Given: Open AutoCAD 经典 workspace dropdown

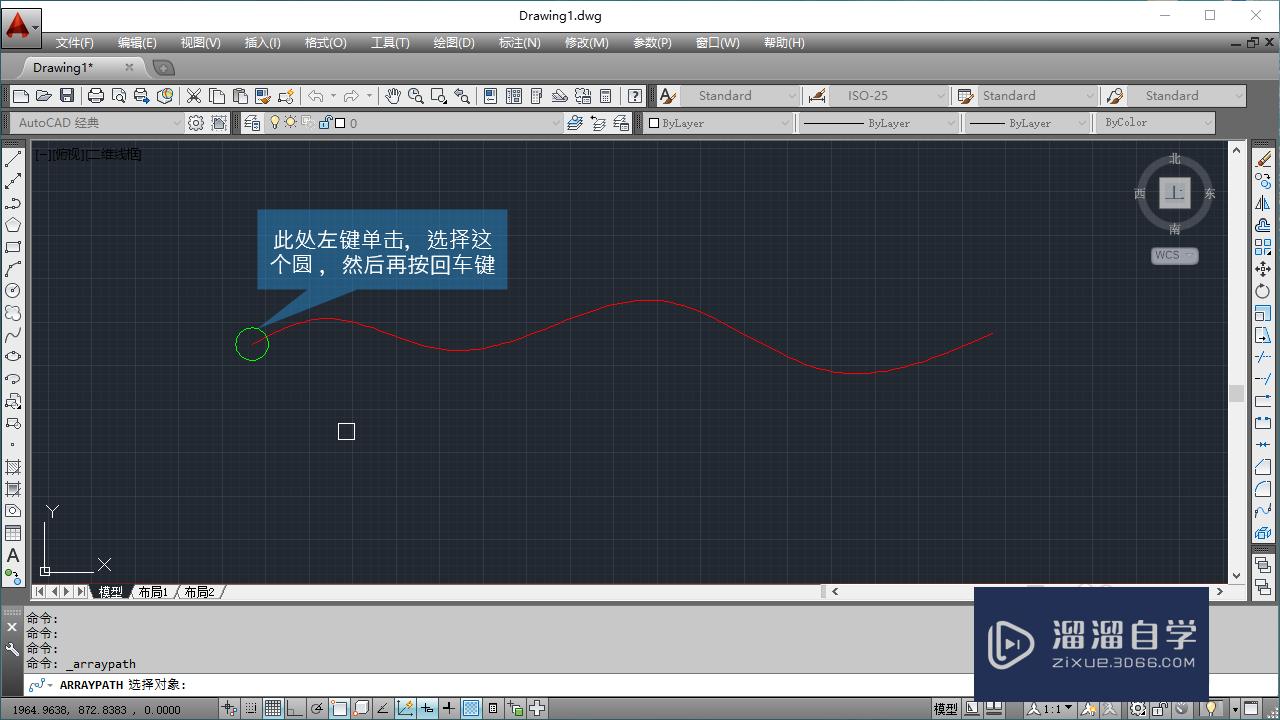Looking at the screenshot, I should click(x=98, y=123).
